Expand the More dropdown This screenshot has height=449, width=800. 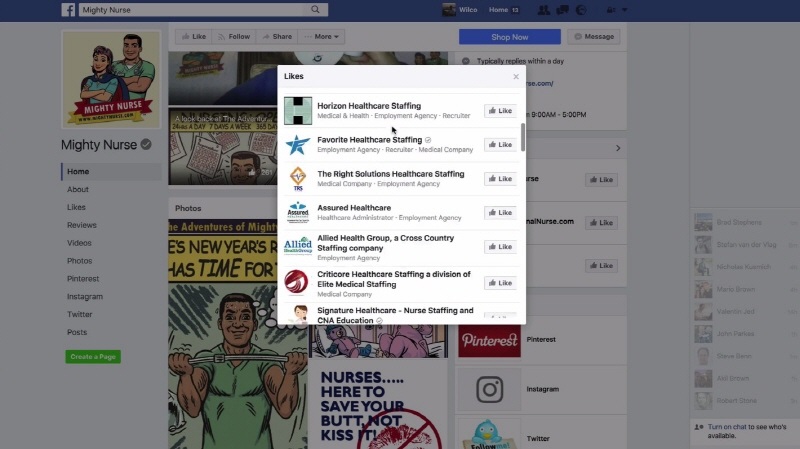point(321,37)
